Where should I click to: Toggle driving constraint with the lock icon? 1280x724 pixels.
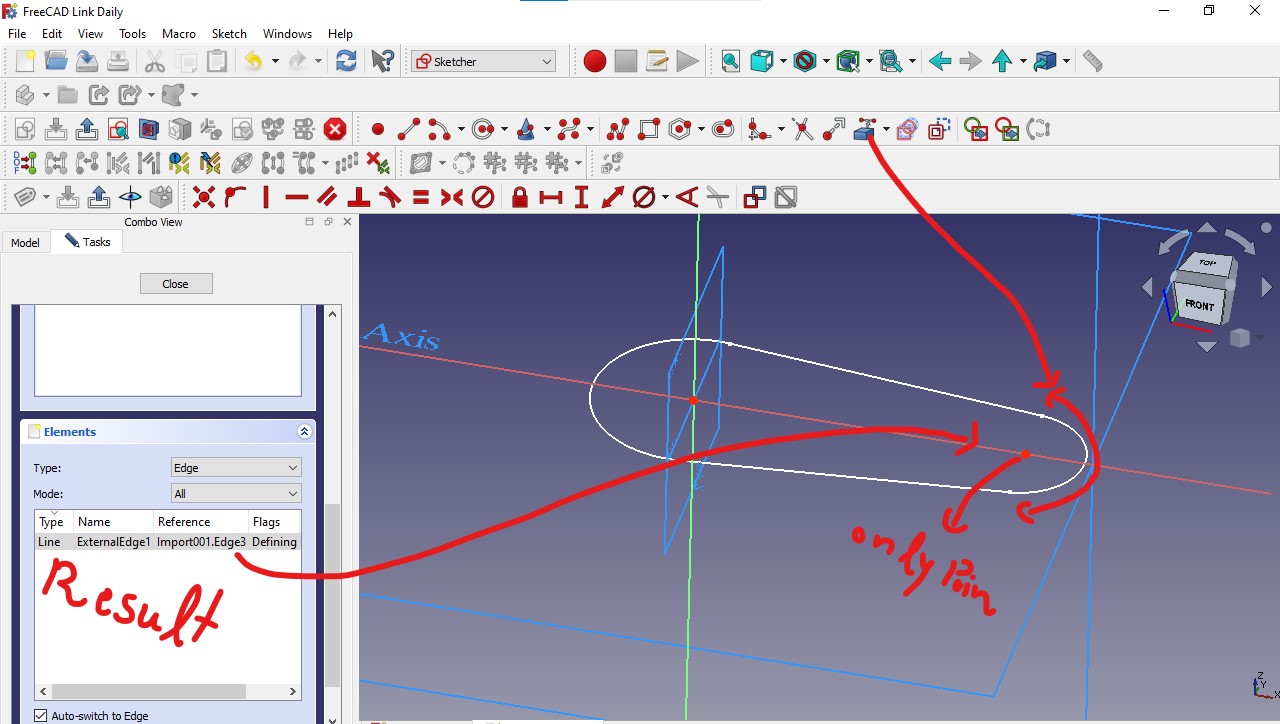[x=519, y=197]
